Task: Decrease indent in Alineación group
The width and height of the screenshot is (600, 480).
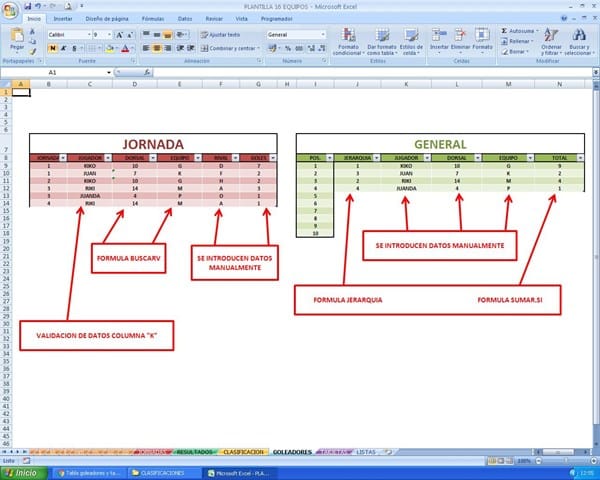Action: [x=180, y=48]
